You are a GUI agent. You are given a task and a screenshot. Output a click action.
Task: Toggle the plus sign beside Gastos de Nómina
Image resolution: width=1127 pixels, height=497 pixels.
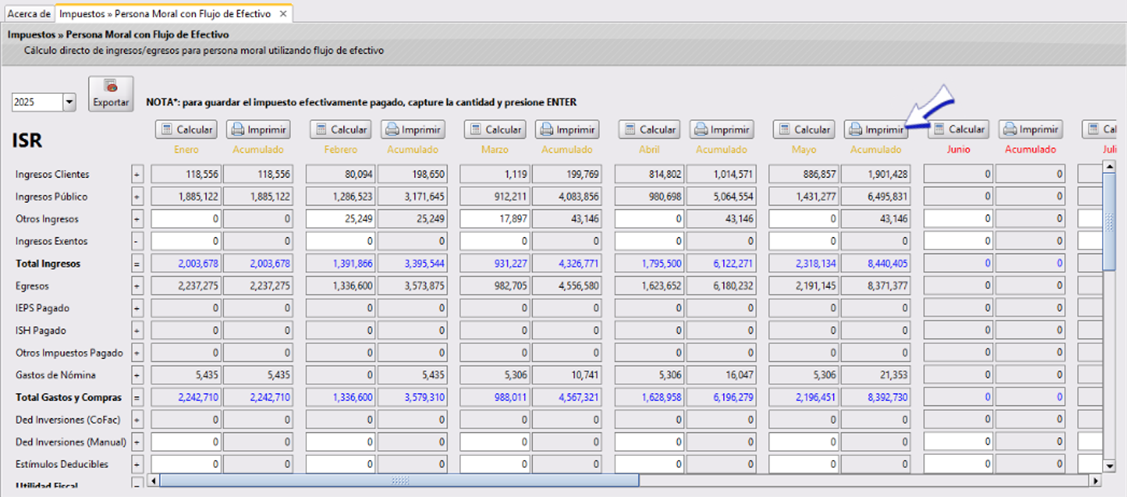[x=138, y=375]
